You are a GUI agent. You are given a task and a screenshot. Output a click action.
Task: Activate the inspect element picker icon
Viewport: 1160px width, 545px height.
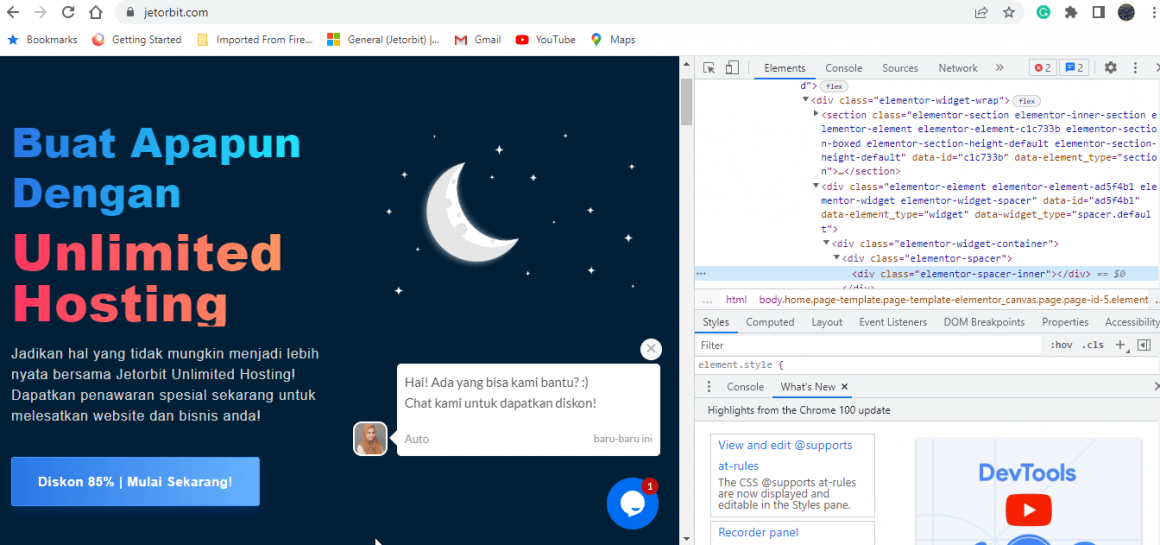click(709, 68)
